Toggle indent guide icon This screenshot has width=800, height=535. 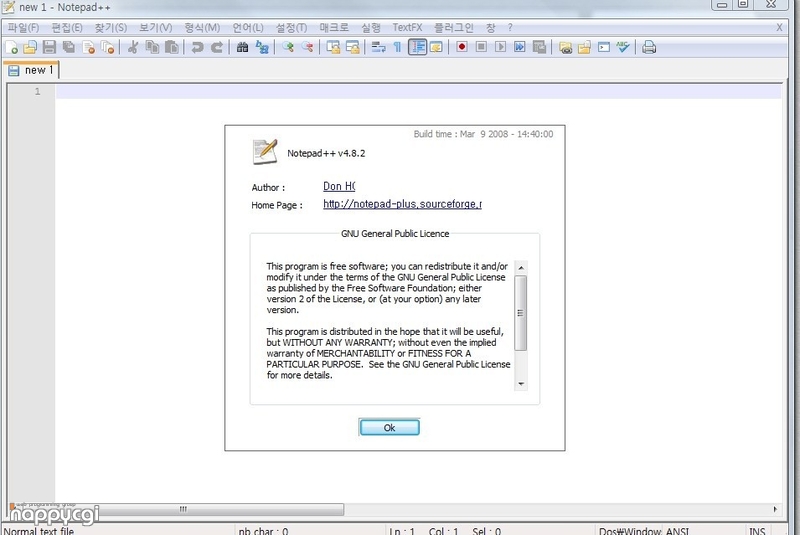pyautogui.click(x=417, y=47)
